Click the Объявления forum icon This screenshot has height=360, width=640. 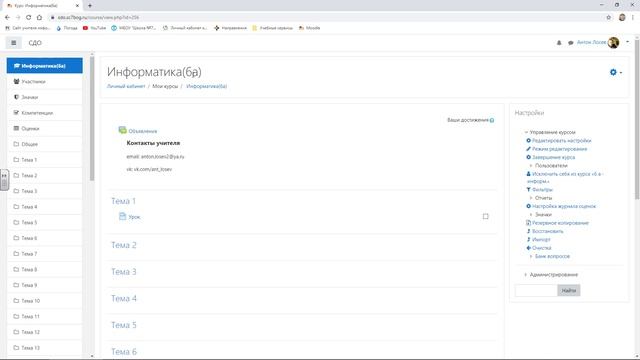(122, 130)
